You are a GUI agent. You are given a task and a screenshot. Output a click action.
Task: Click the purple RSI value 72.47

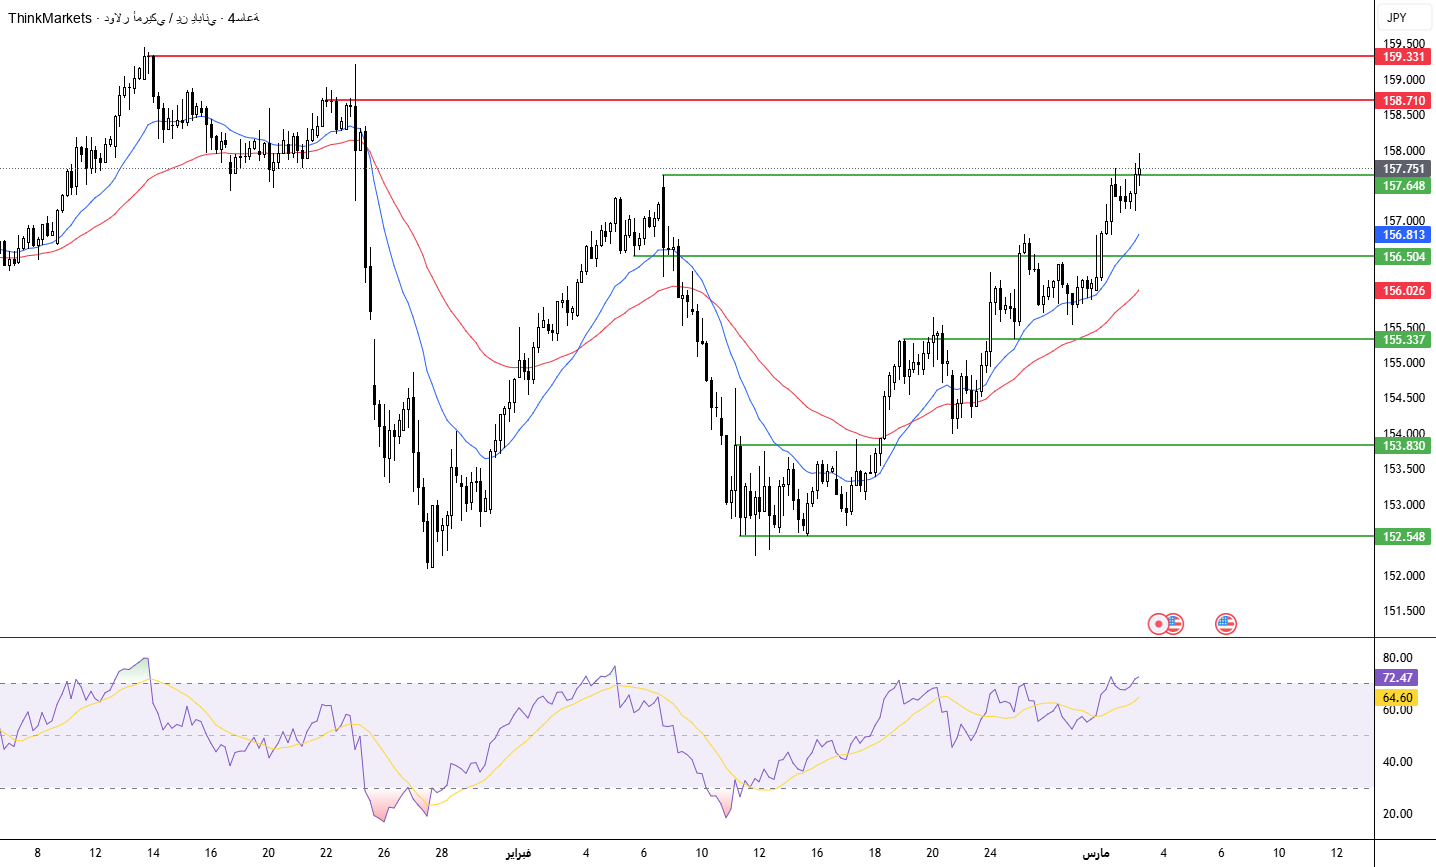click(1397, 678)
